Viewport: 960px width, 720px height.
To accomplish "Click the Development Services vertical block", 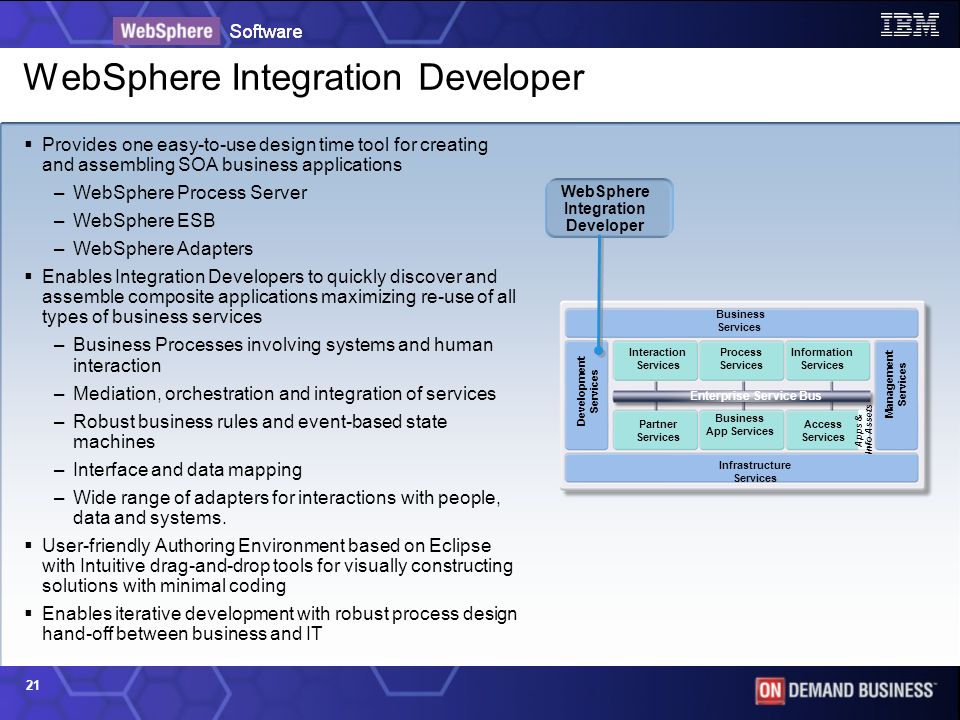I will click(x=586, y=395).
